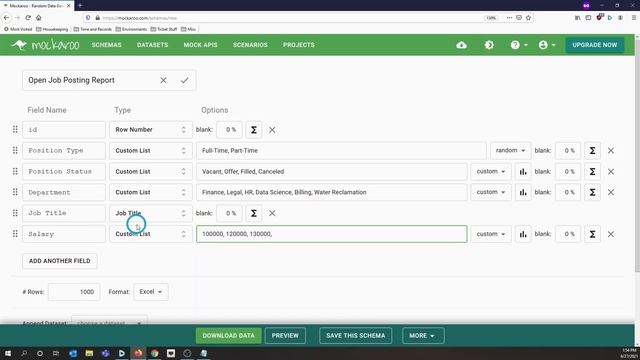Open formula sigma for Position Type field
This screenshot has height=360, width=640.
click(592, 151)
